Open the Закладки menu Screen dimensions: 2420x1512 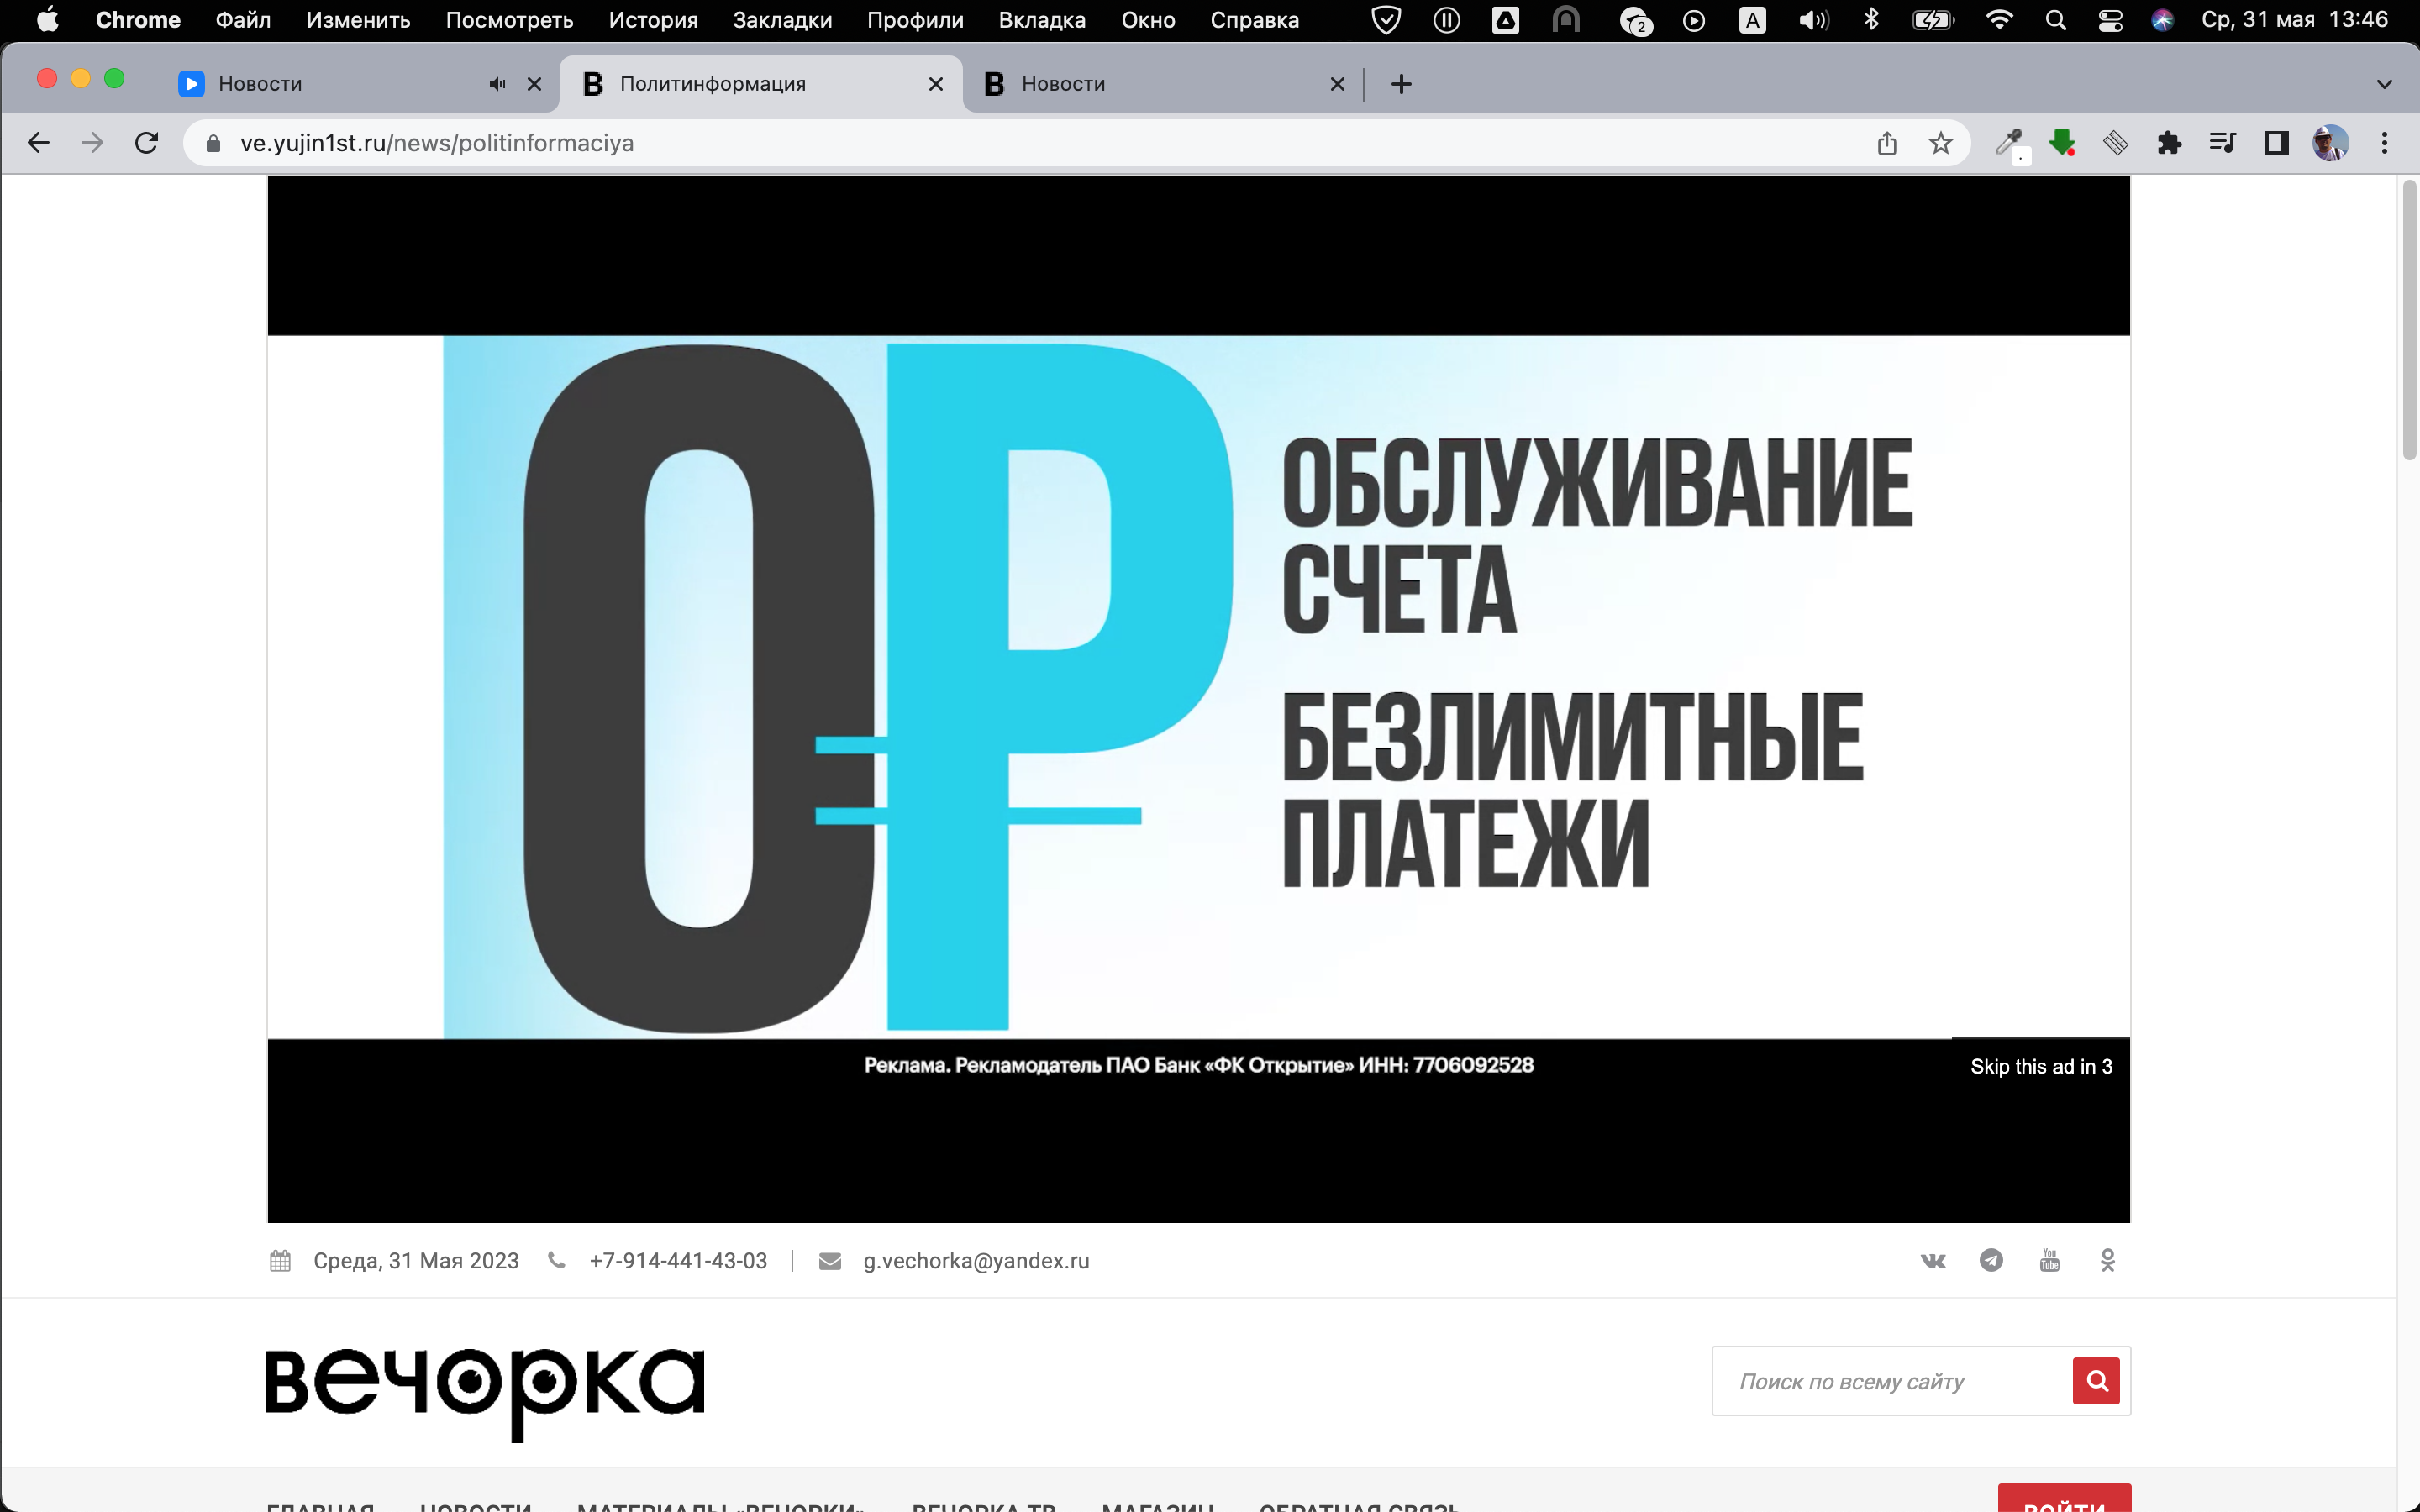pyautogui.click(x=782, y=20)
